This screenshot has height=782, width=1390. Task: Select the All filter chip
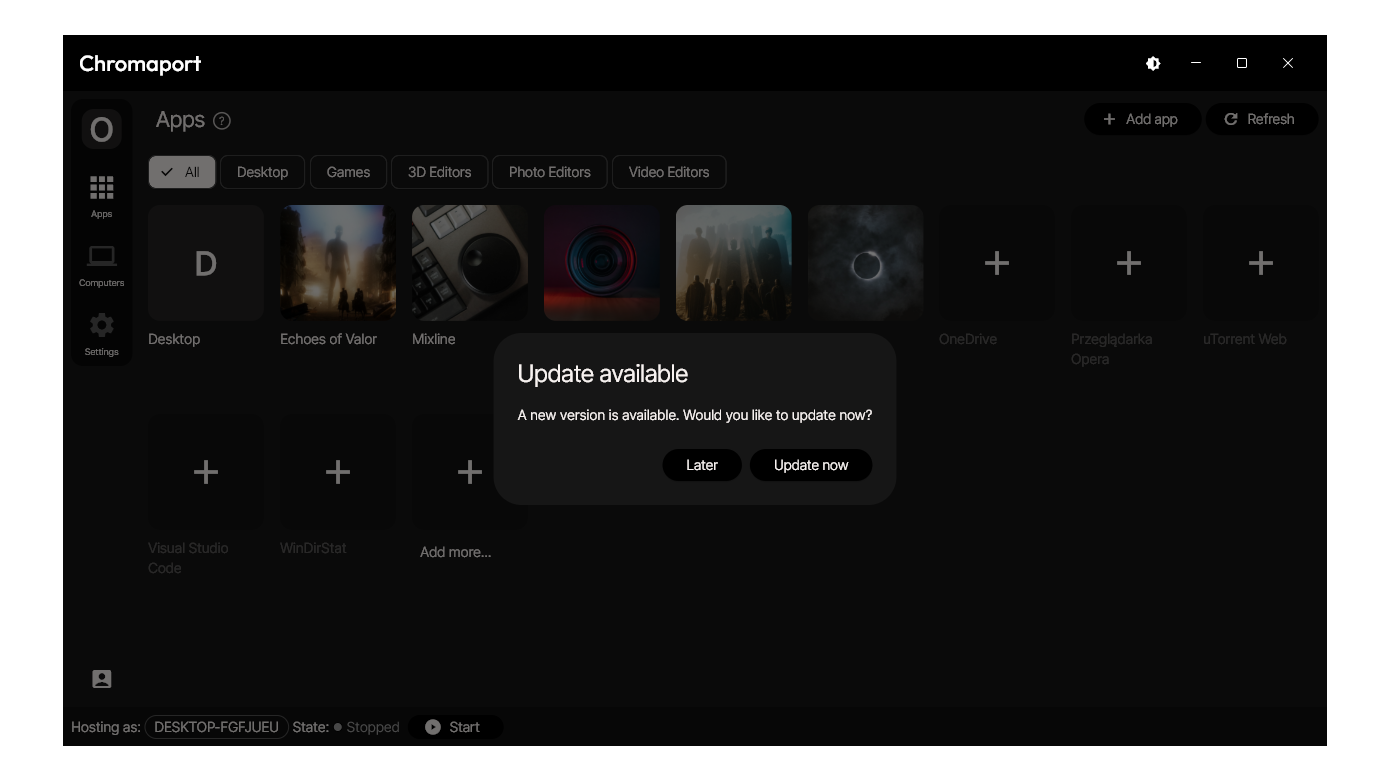coord(181,172)
